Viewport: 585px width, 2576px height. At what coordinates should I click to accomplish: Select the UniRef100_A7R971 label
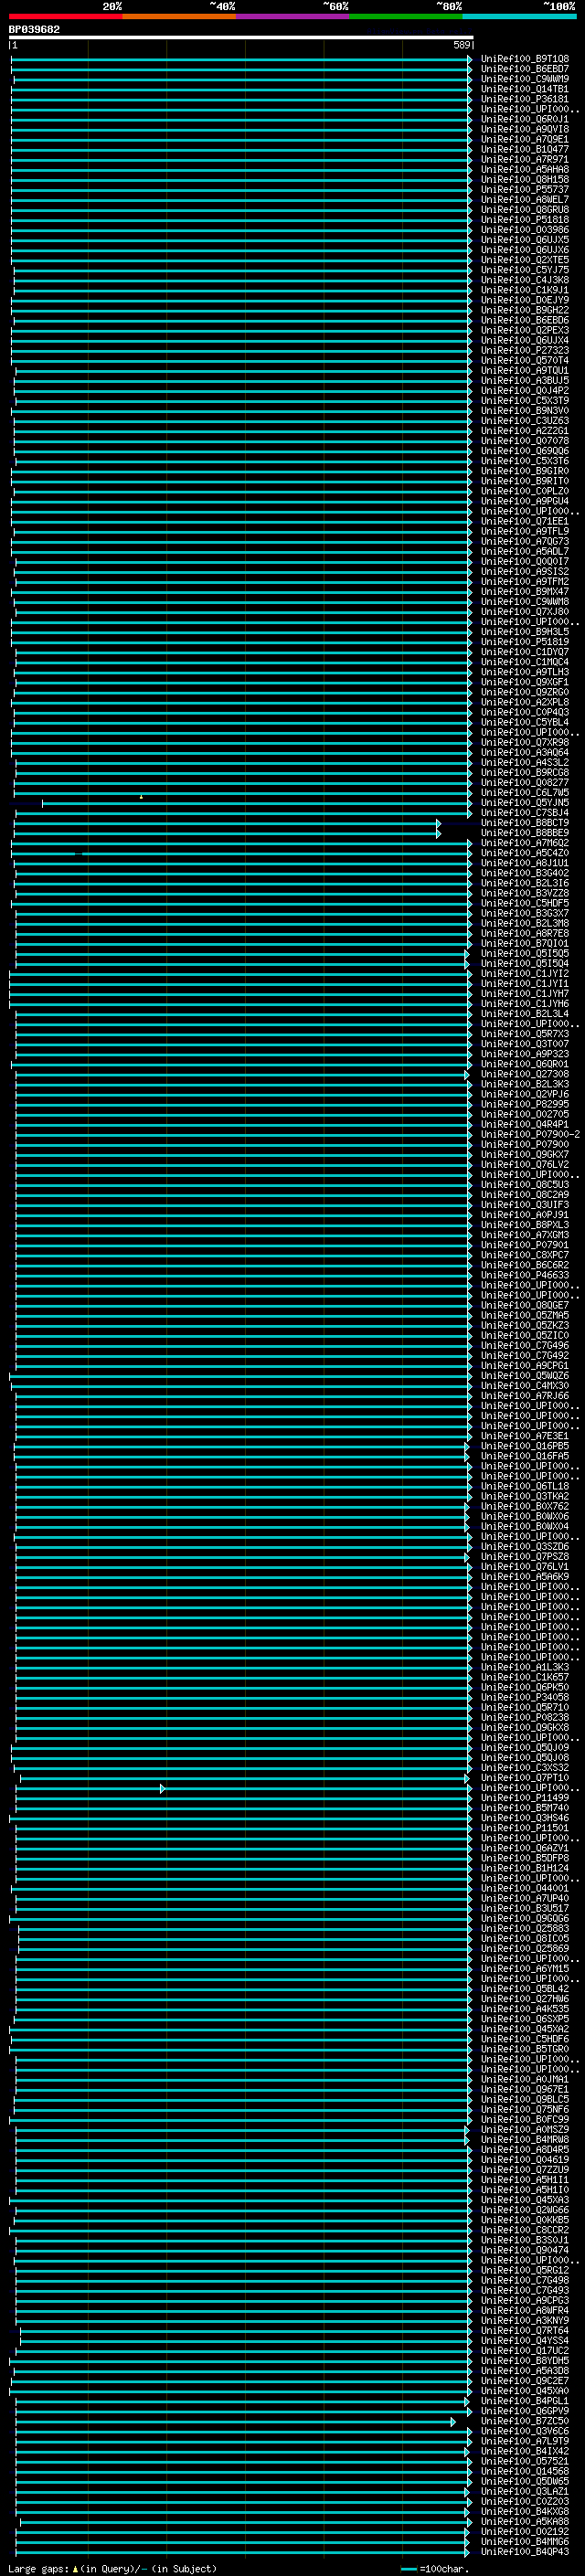click(524, 159)
